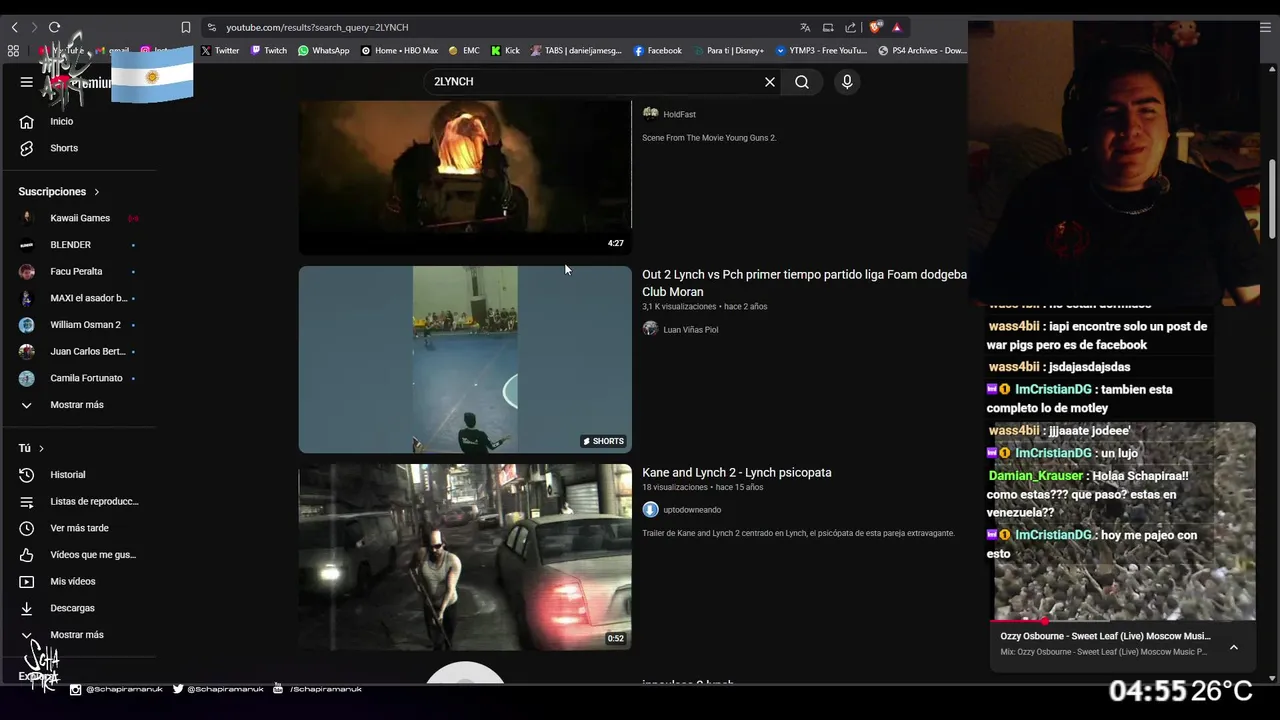The image size is (1280, 720).
Task: Open the Facu Peralta subscription
Action: (x=78, y=272)
